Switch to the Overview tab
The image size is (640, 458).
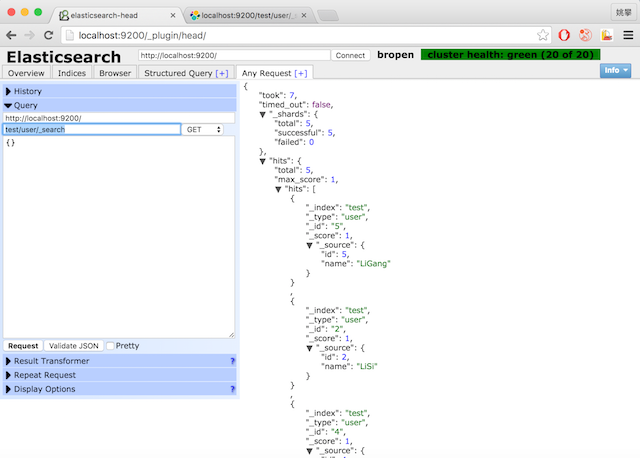click(26, 73)
